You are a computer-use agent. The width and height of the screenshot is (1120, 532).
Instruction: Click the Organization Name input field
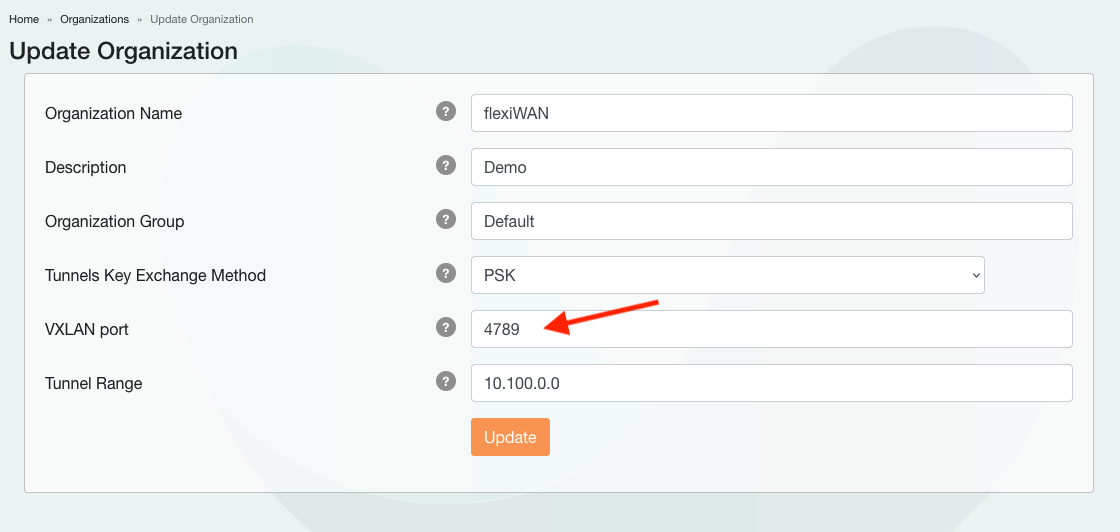tap(771, 113)
